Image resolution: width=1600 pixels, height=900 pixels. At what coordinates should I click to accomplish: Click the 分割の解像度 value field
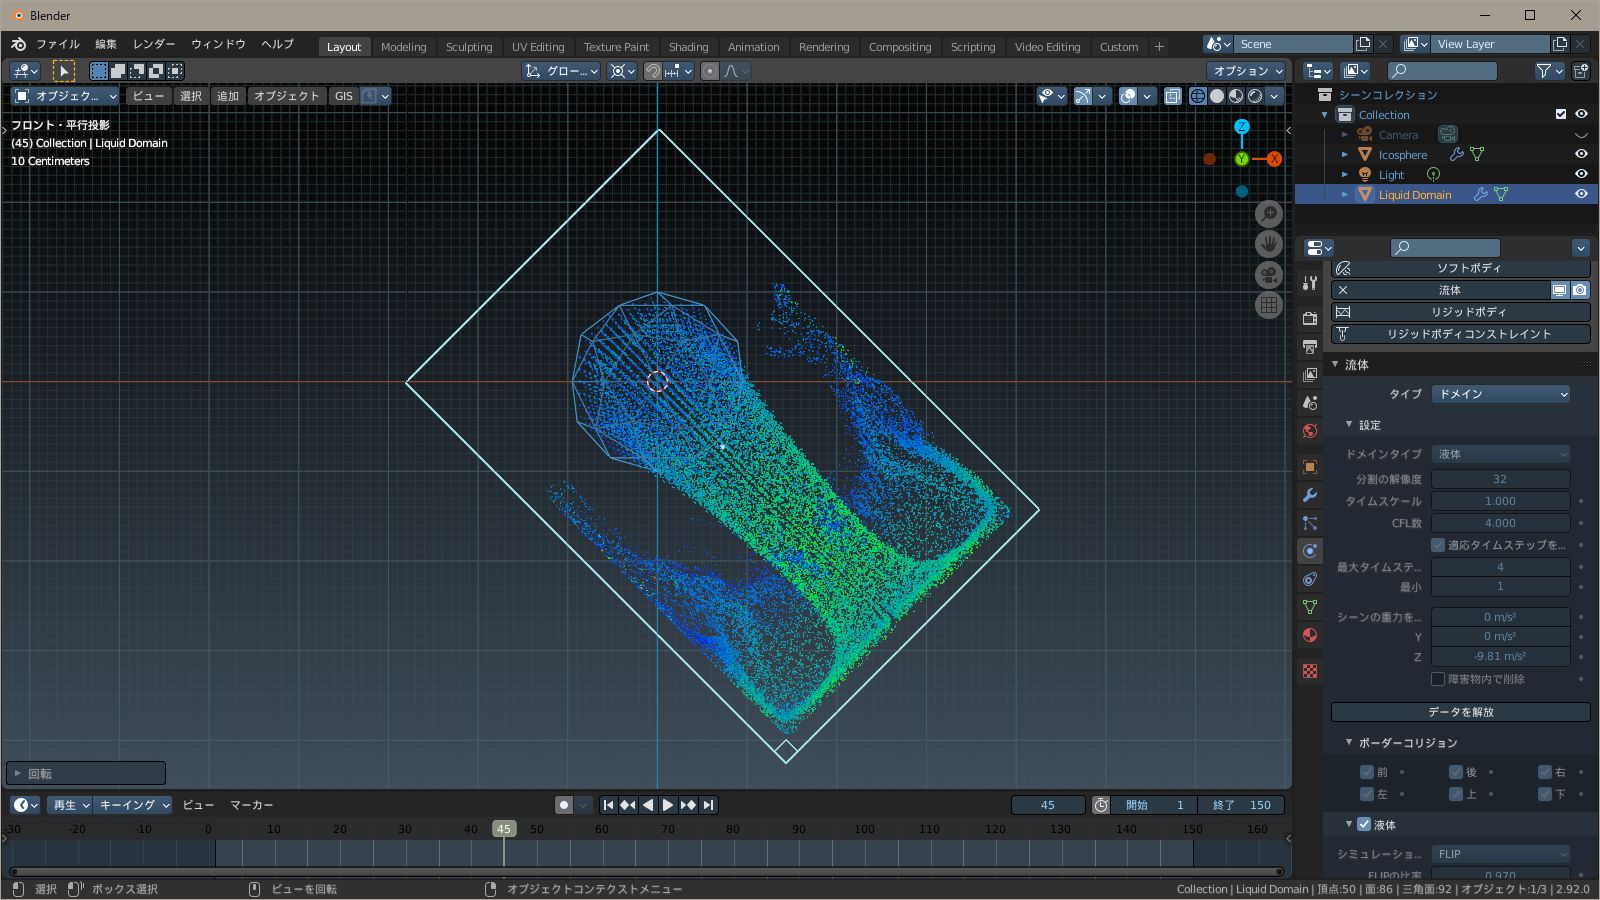point(1501,479)
